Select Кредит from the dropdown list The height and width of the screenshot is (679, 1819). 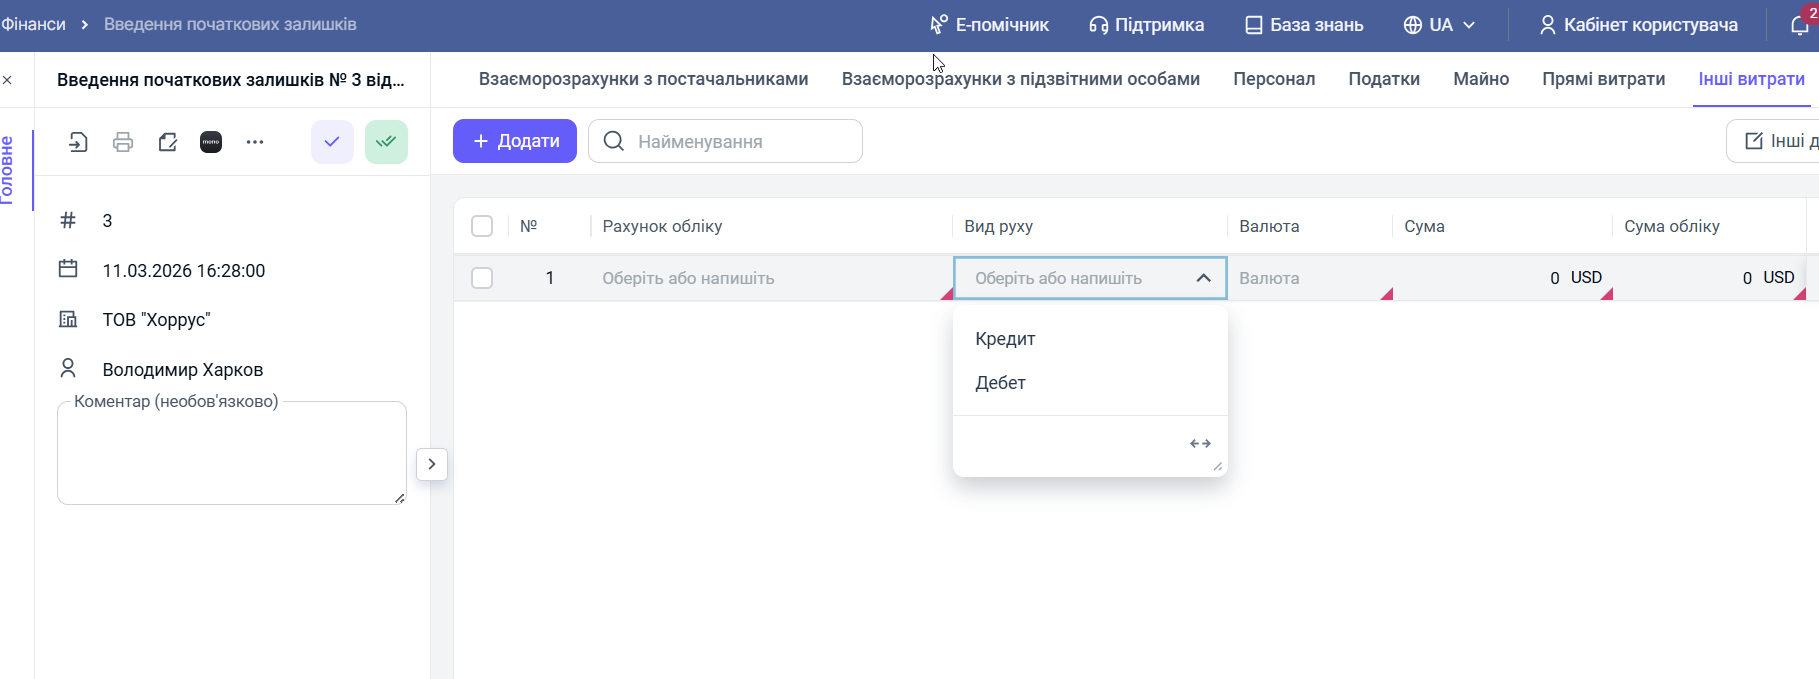[1005, 339]
